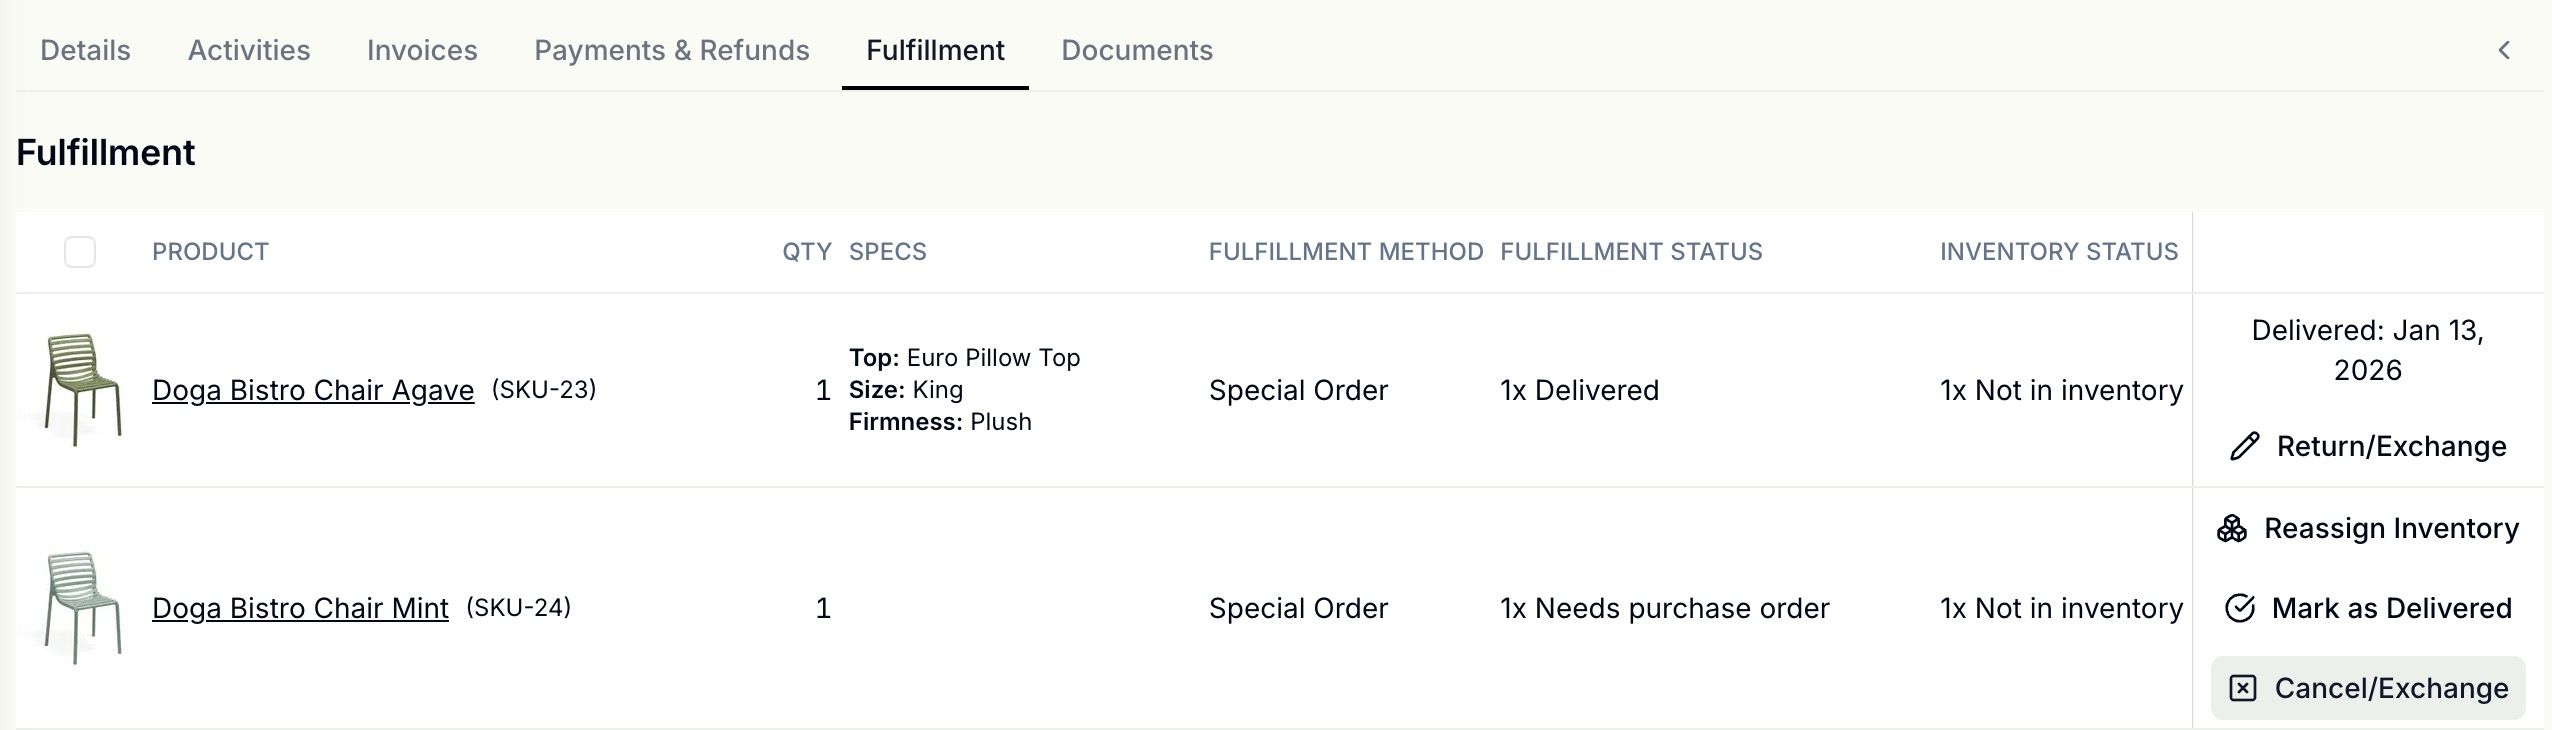Open the Doga Bistro Chair Mint thumbnail
This screenshot has height=730, width=2552.
(82, 608)
